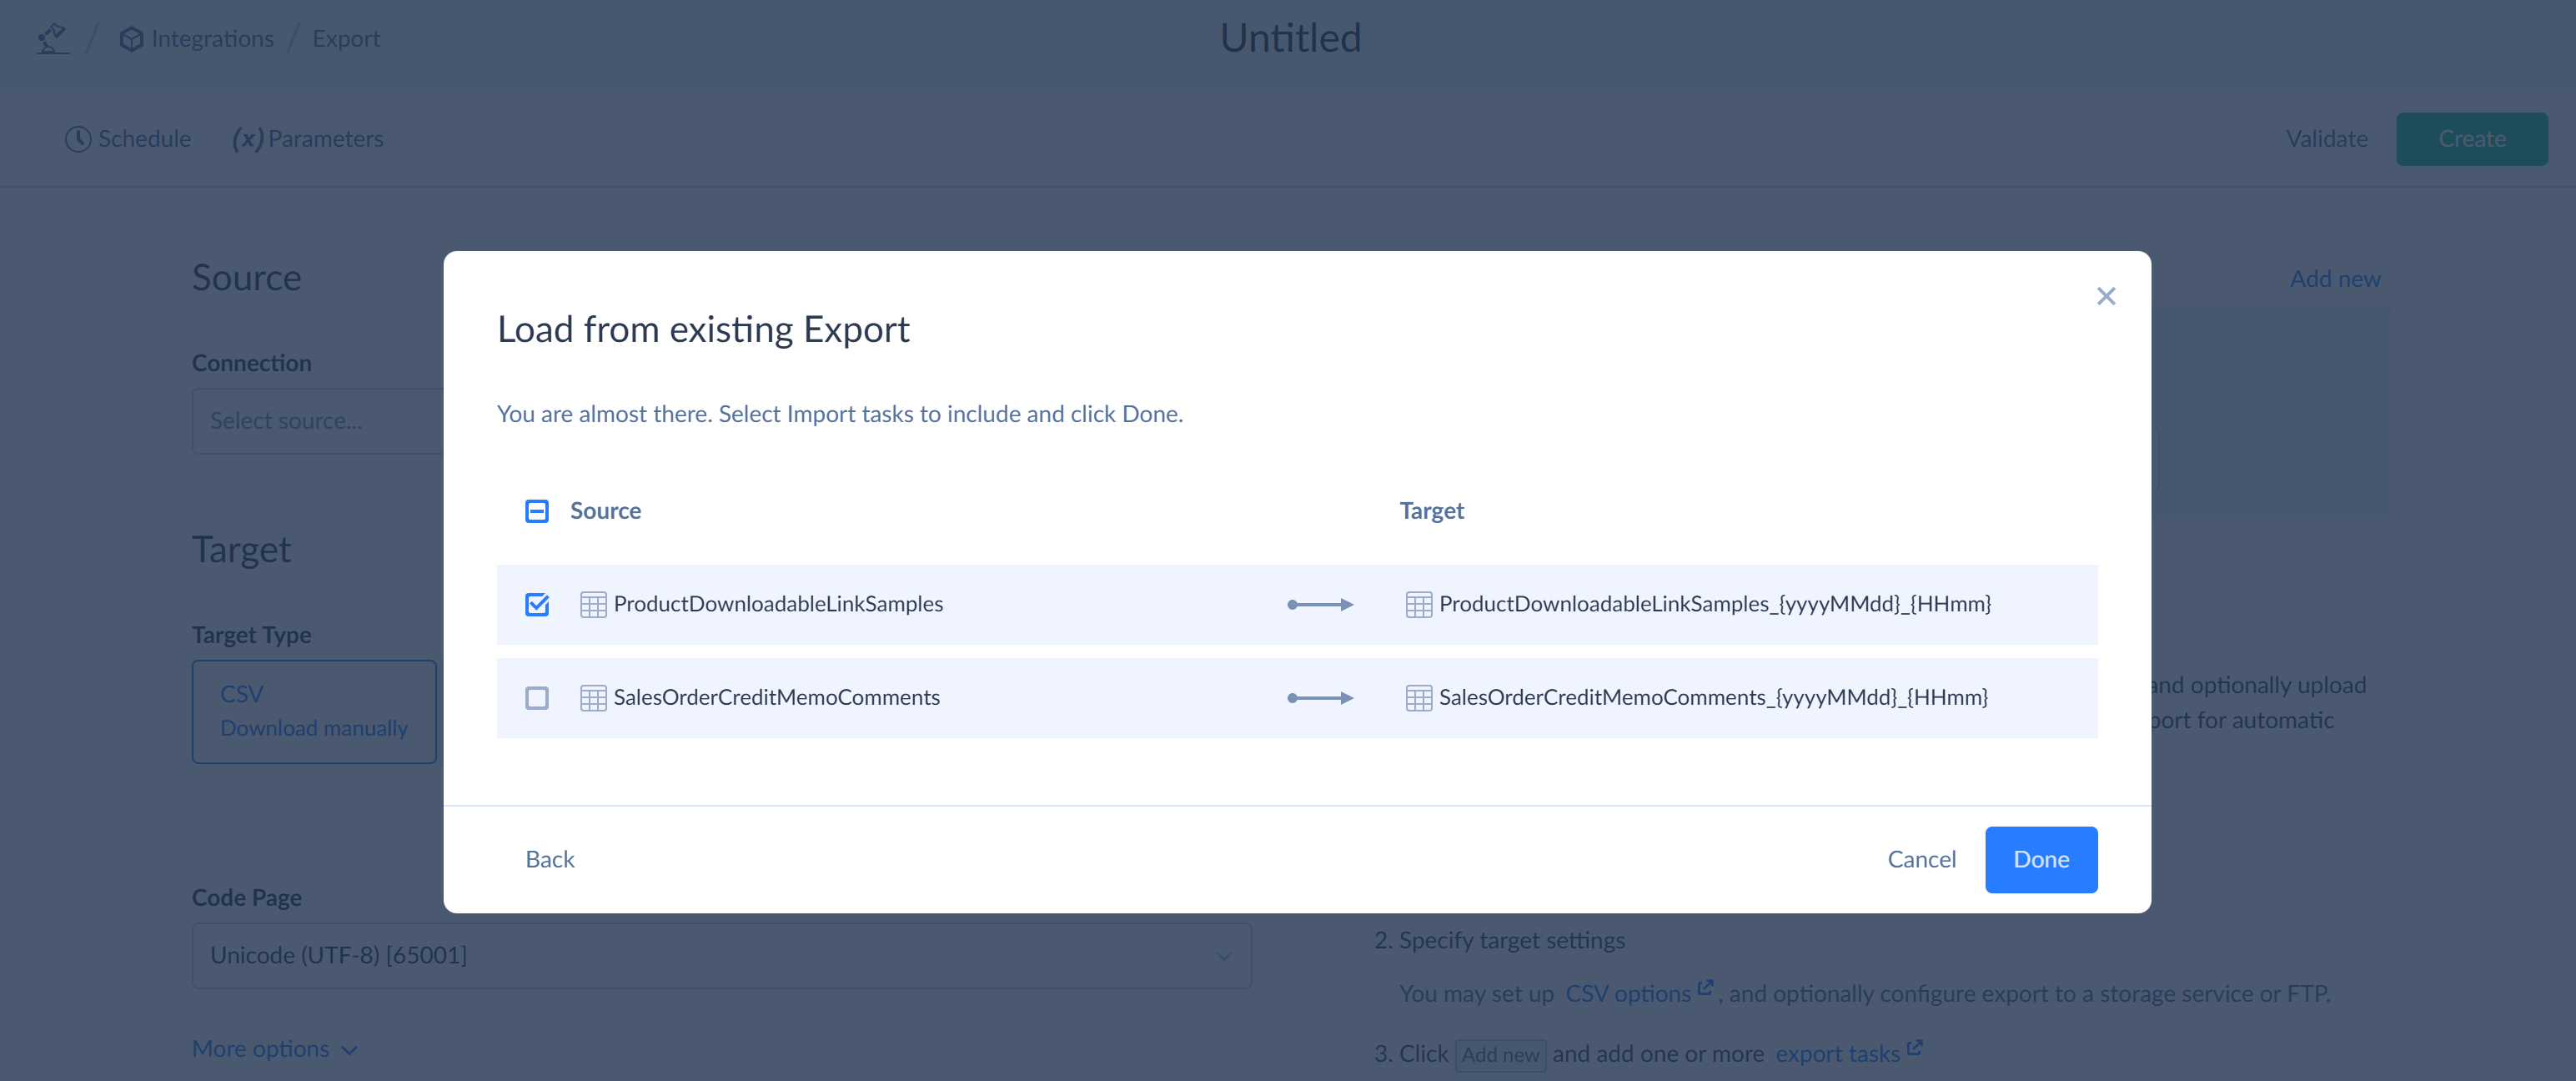Click the Add new tasks link
2576x1081 pixels.
2334,279
